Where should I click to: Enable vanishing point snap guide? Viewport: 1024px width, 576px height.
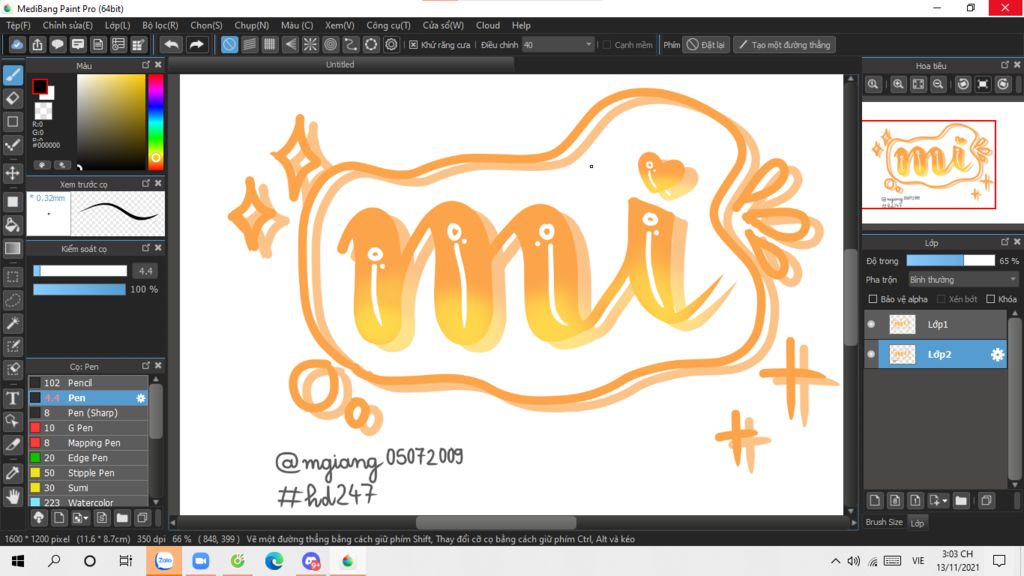(x=290, y=44)
